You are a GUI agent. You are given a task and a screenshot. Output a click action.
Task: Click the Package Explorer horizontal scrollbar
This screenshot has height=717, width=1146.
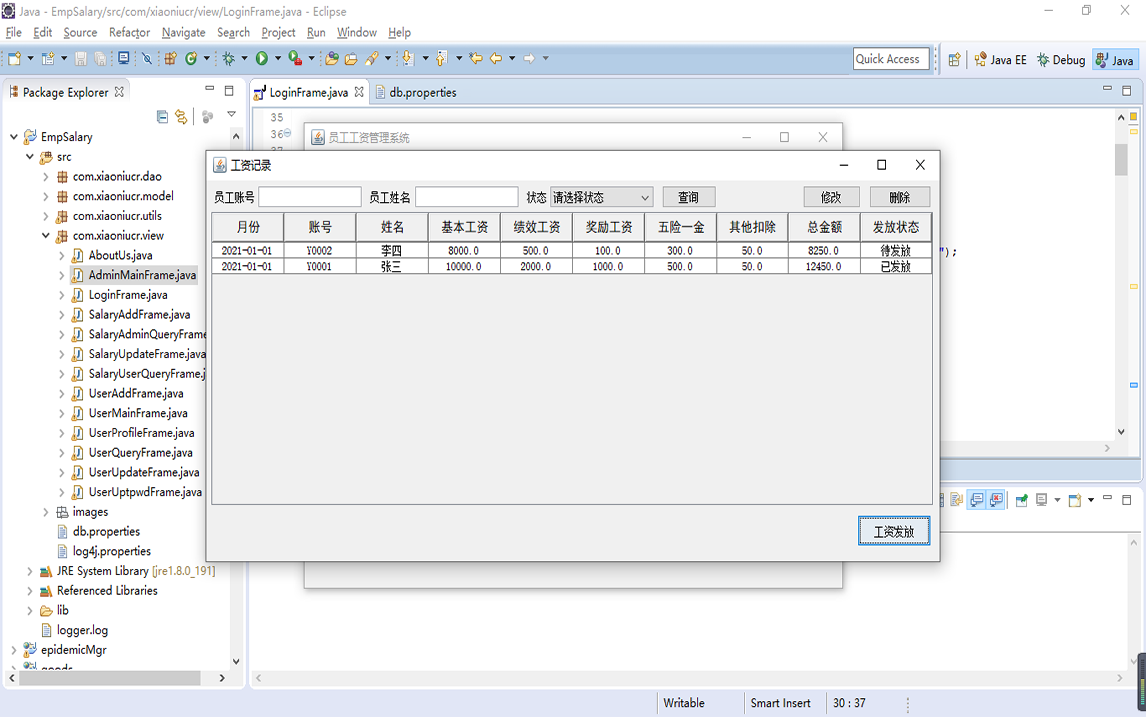(x=110, y=678)
